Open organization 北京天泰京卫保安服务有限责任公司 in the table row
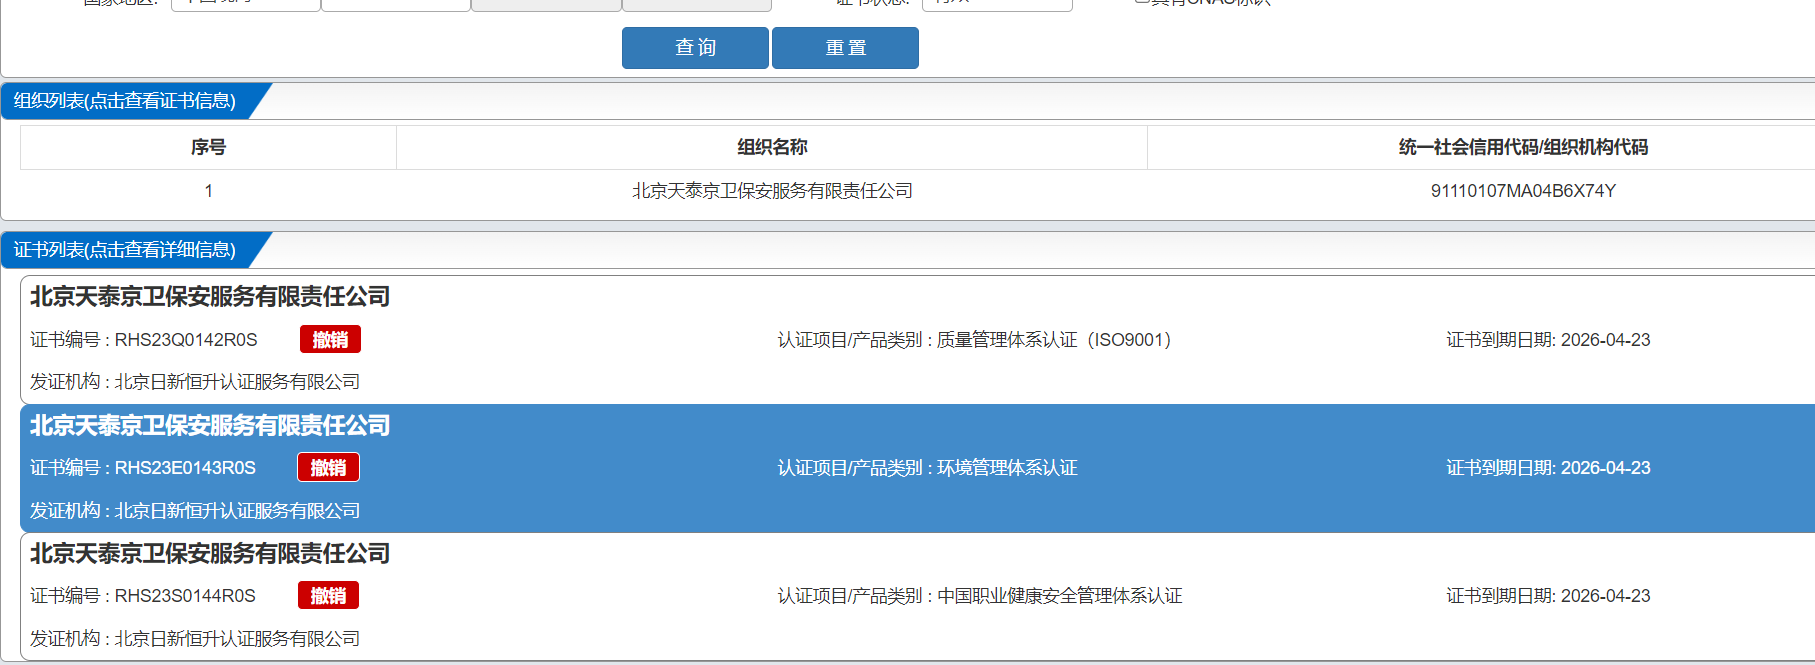 click(772, 191)
